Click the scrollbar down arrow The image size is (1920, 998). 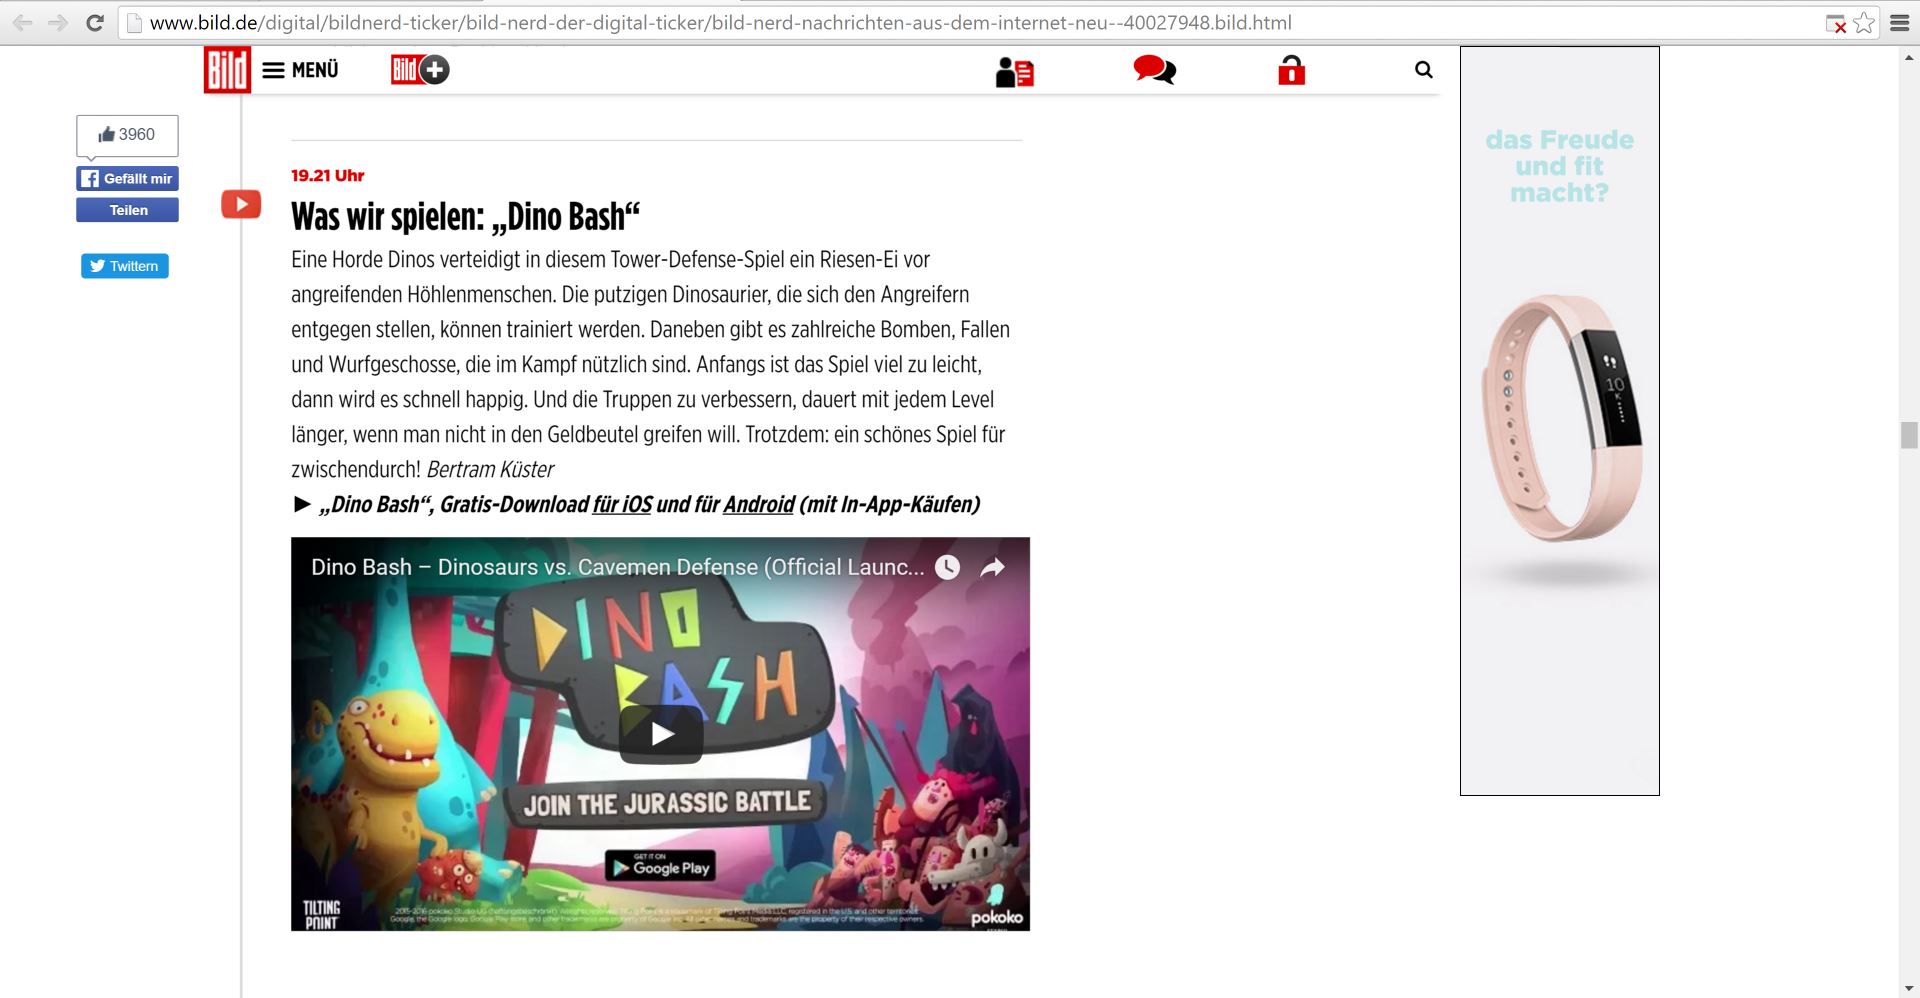pos(1909,988)
